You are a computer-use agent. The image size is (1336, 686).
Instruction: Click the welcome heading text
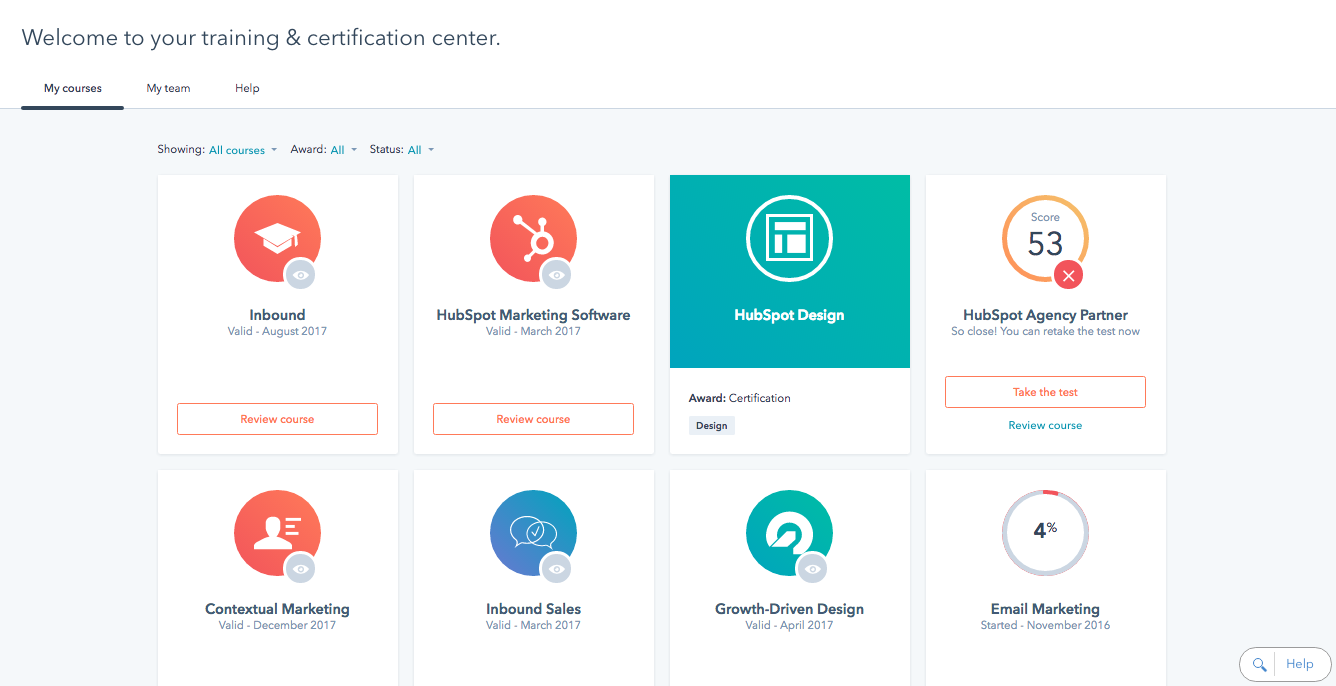pyautogui.click(x=260, y=38)
